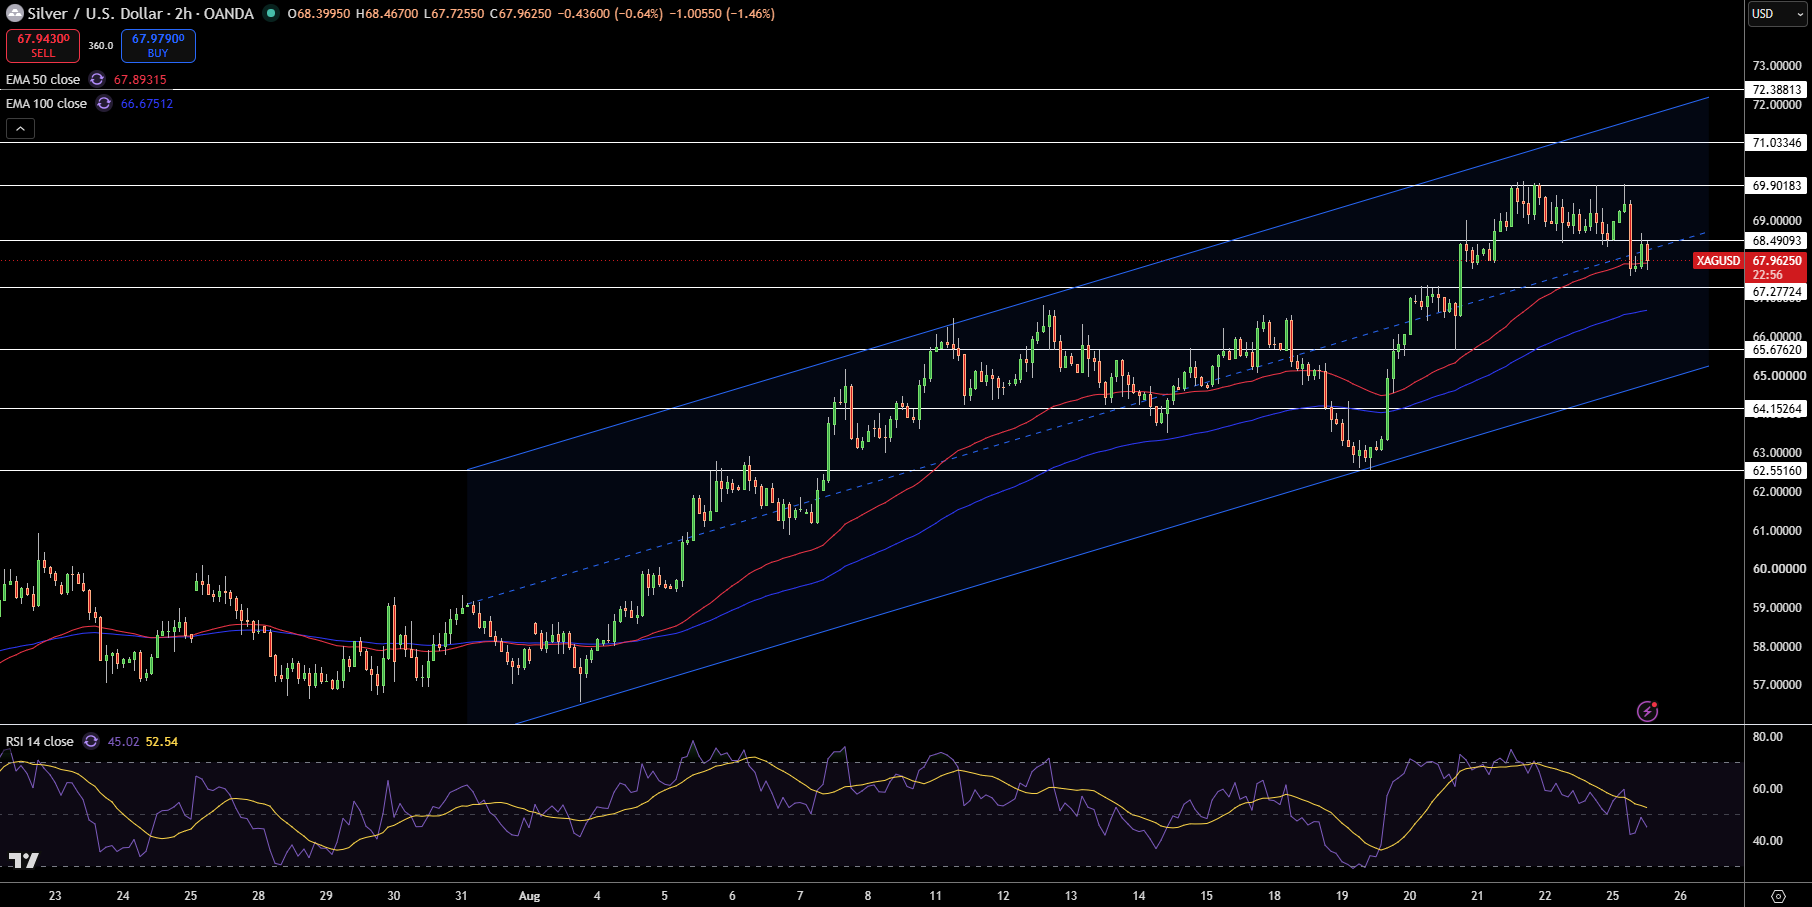The width and height of the screenshot is (1812, 907).
Task: Collapse the indicator legend chevron
Action: (x=20, y=128)
